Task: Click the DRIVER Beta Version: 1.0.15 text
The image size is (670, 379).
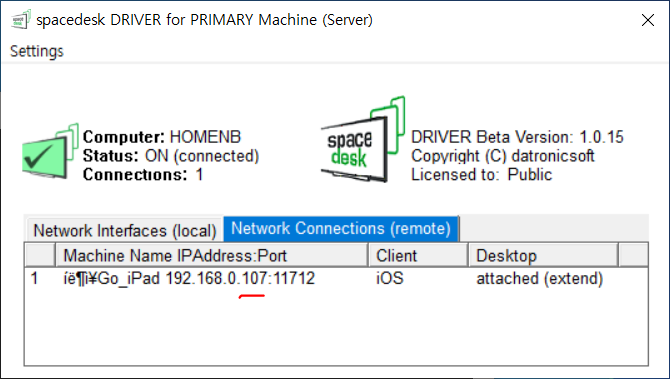Action: (517, 137)
